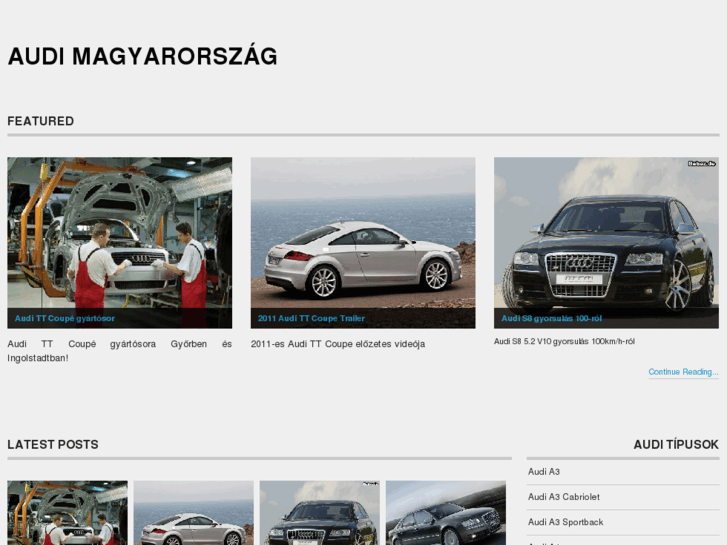Open the featured silver Audi TT Coupe image
Image resolution: width=727 pixels, height=545 pixels.
pyautogui.click(x=363, y=243)
